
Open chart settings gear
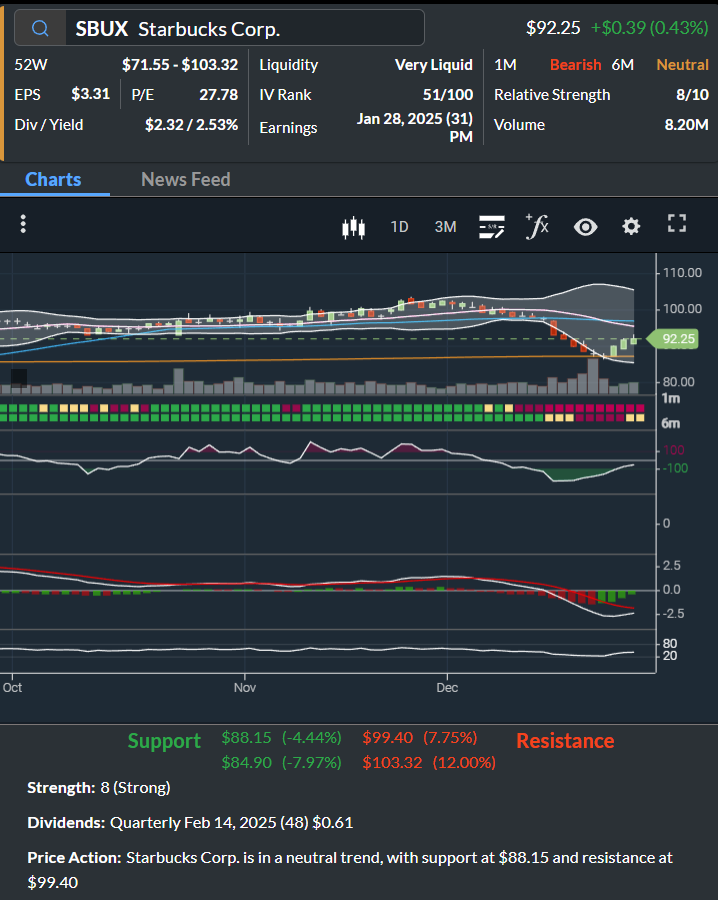pos(631,226)
